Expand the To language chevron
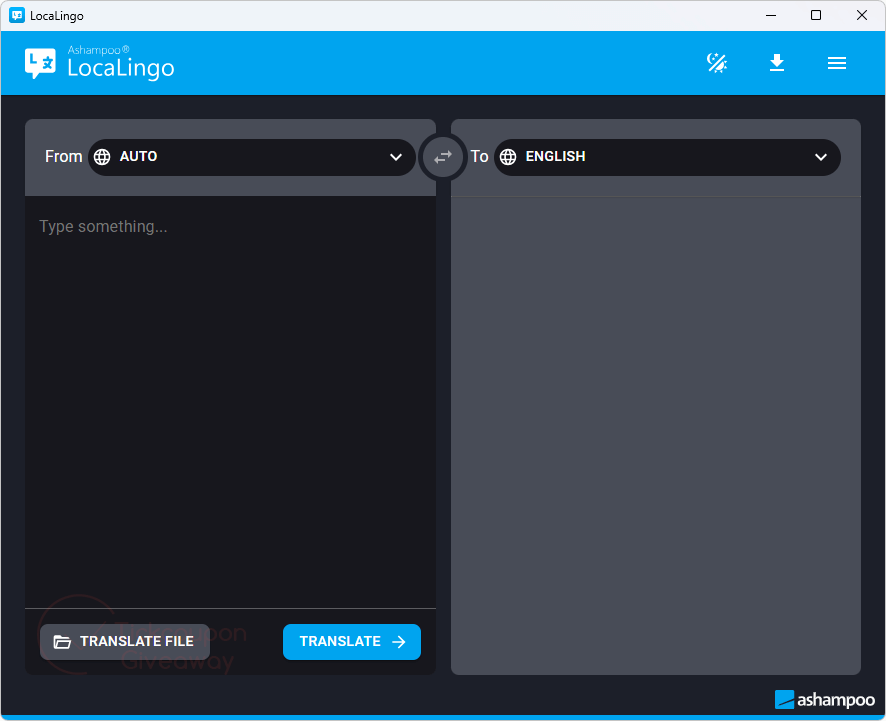Image resolution: width=886 pixels, height=721 pixels. [x=821, y=157]
